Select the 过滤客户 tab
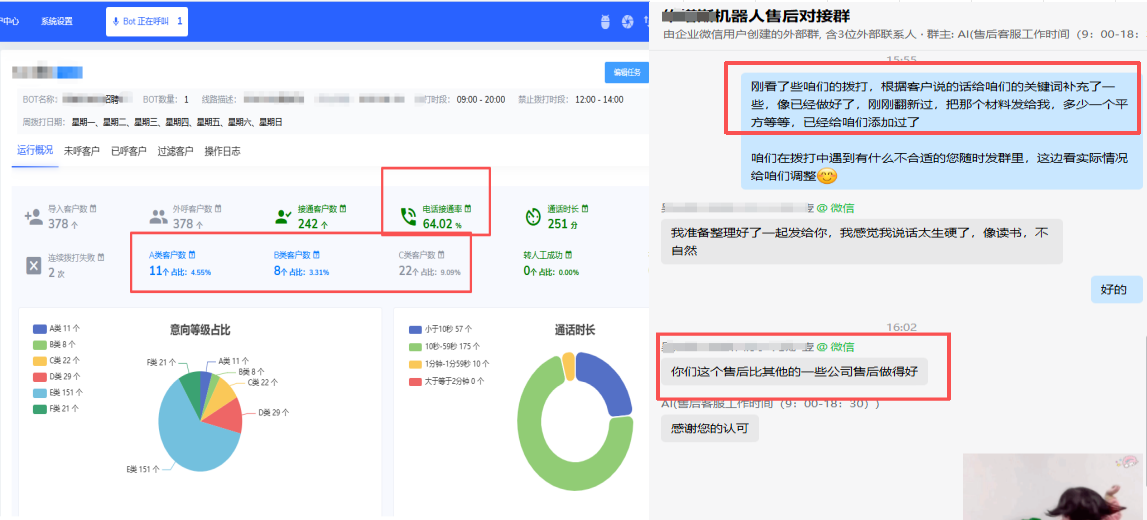 175,151
